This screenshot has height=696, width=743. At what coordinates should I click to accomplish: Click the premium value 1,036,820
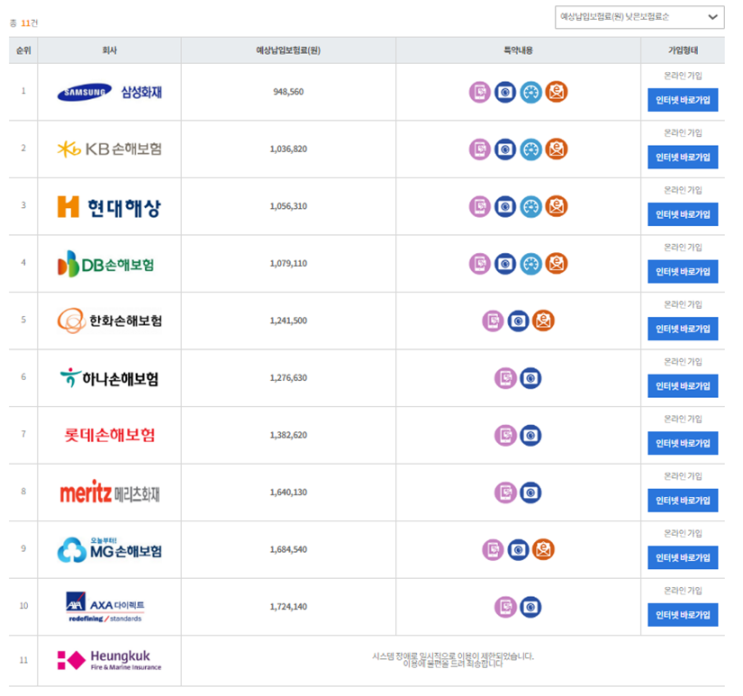pos(288,149)
